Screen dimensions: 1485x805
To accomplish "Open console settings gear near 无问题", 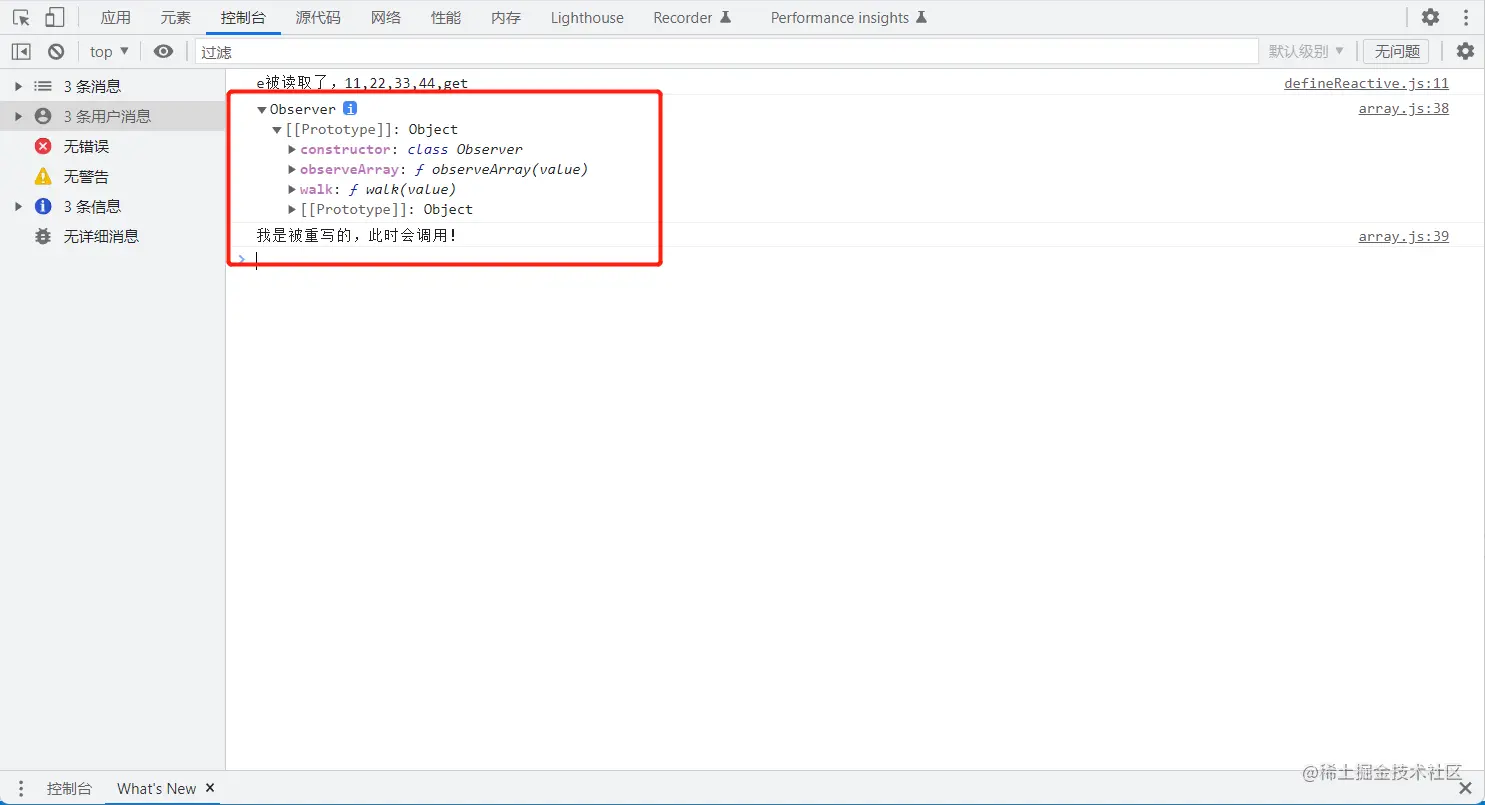I will 1465,51.
